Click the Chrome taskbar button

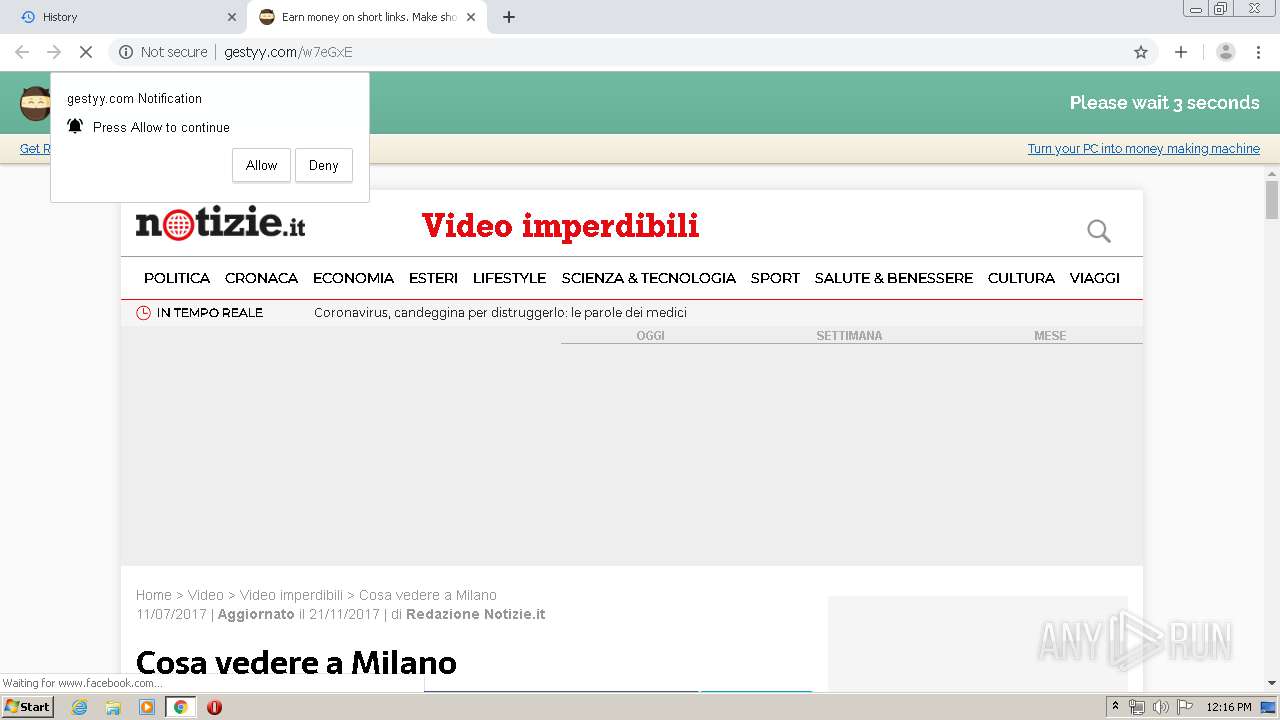tap(180, 707)
